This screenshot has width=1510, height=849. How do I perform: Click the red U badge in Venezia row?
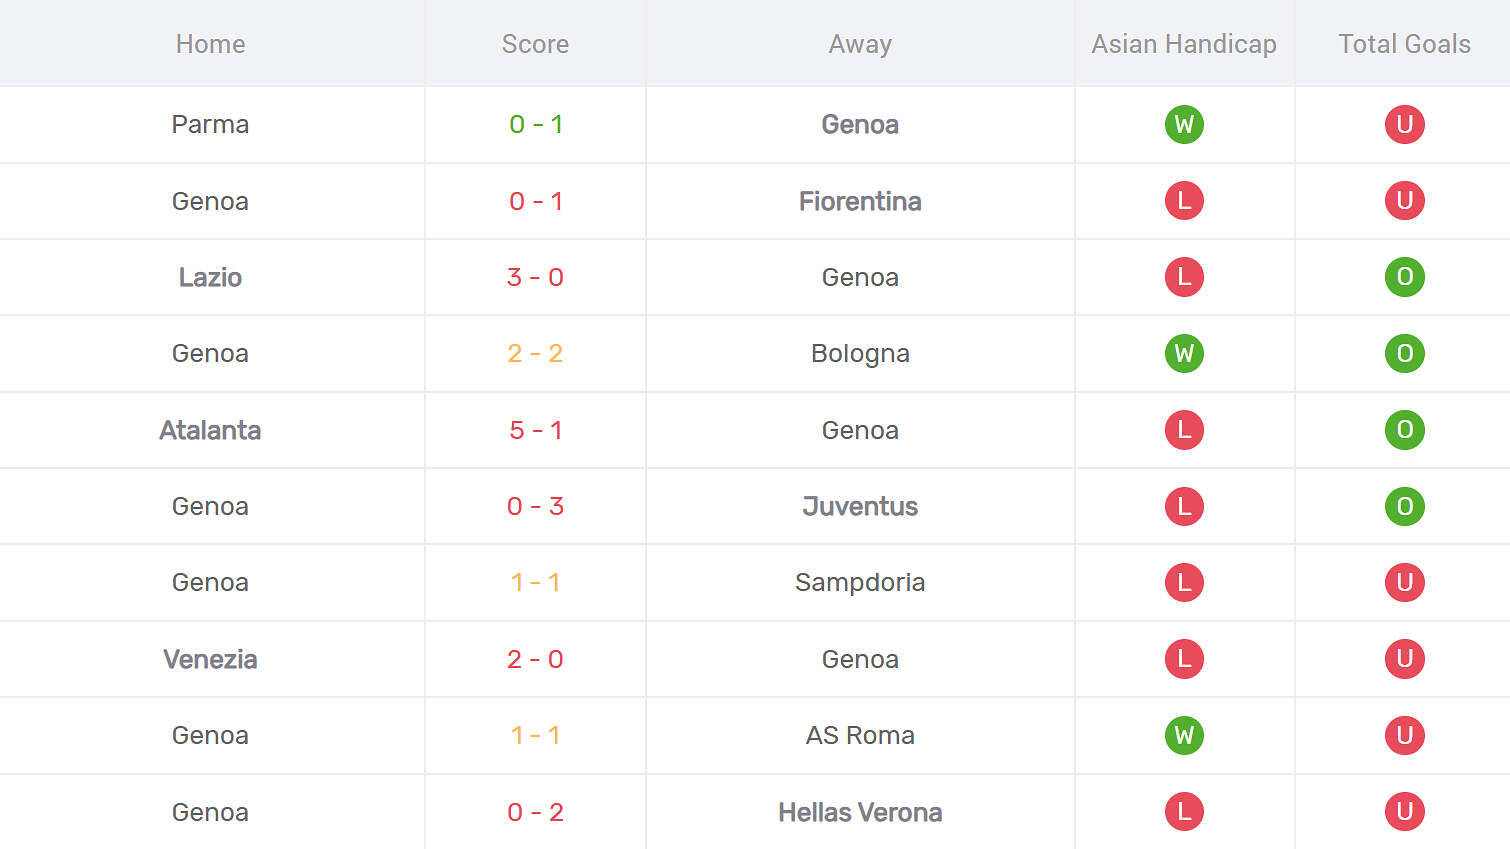click(x=1404, y=659)
